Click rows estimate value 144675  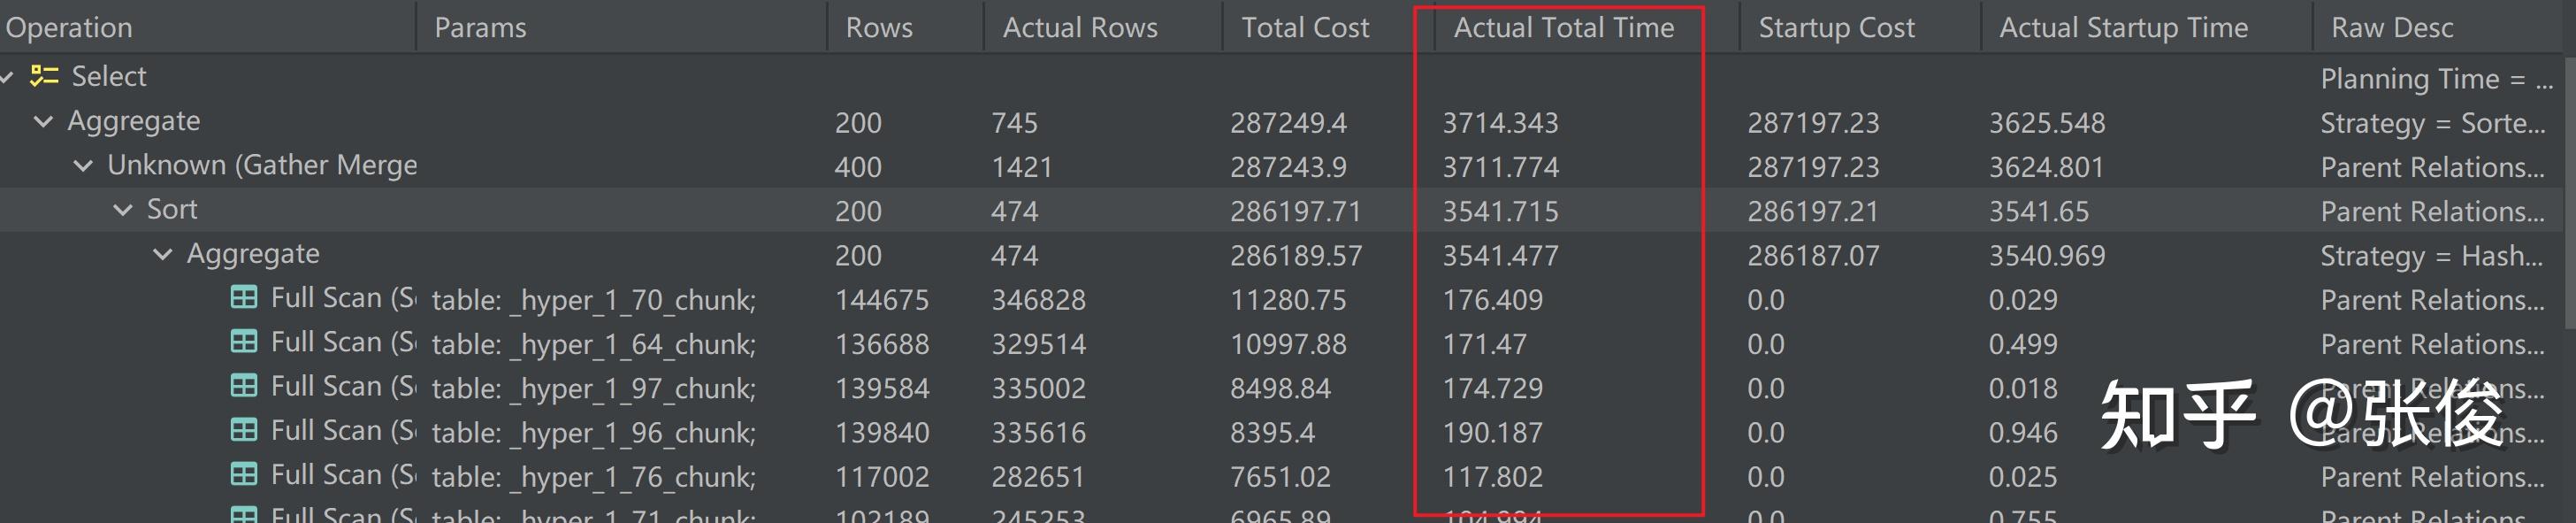pos(882,299)
